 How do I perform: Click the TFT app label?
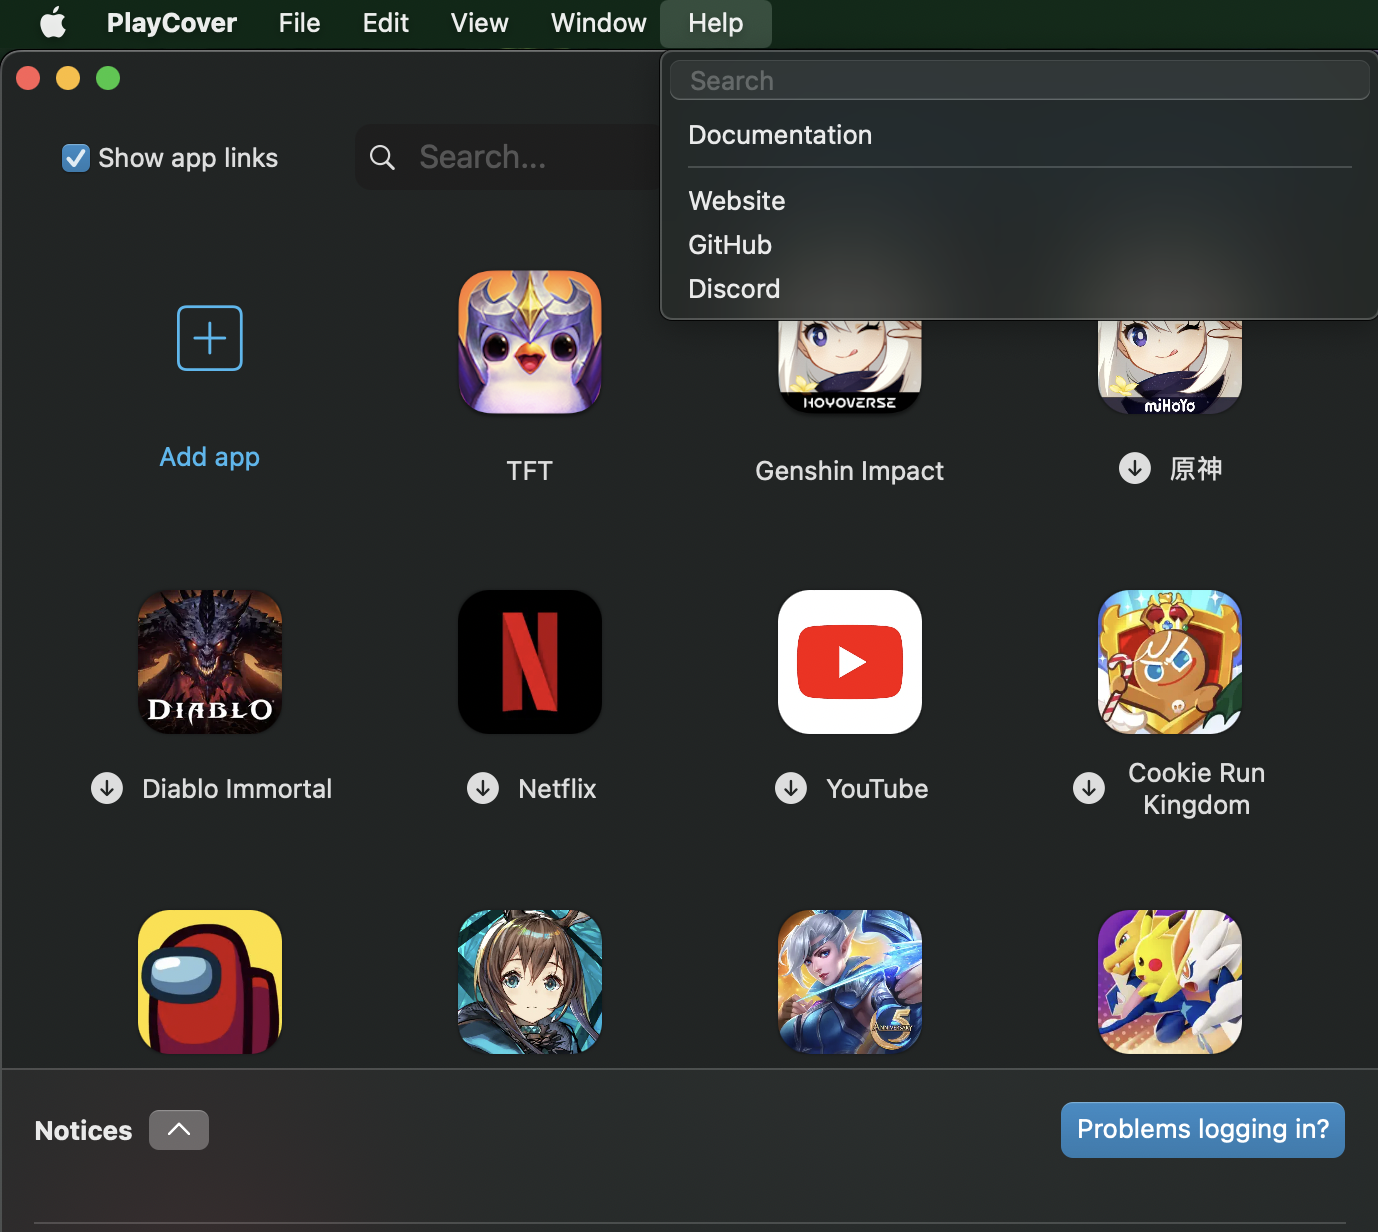(x=530, y=471)
